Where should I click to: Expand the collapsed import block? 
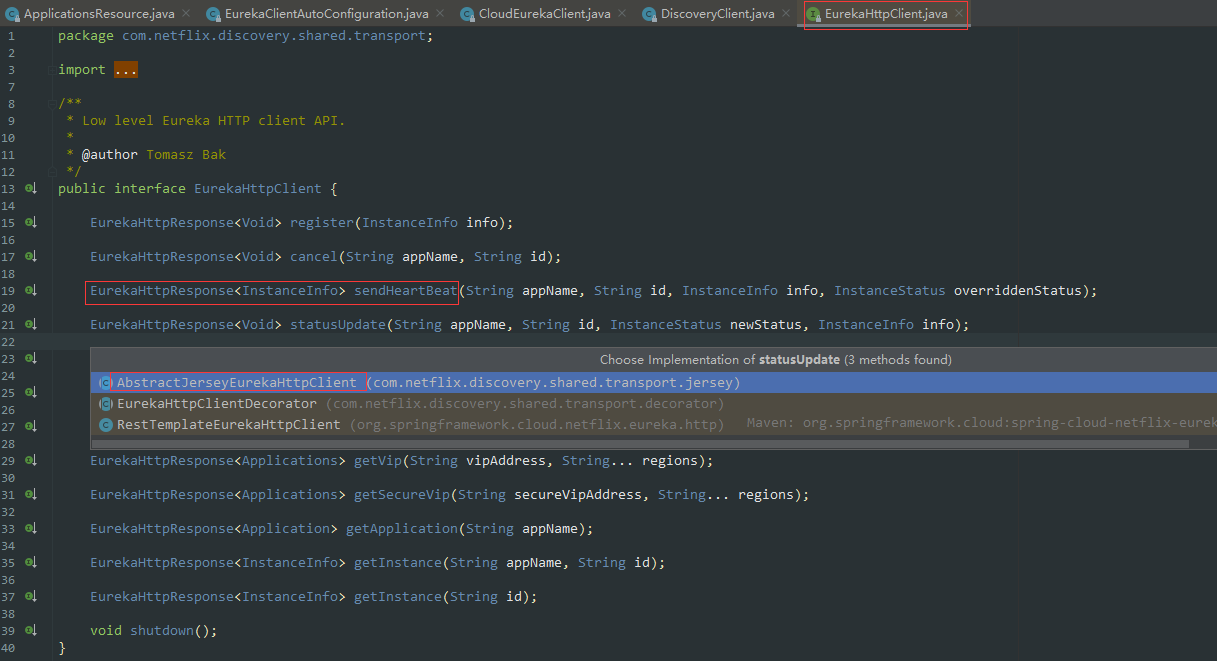tap(126, 70)
